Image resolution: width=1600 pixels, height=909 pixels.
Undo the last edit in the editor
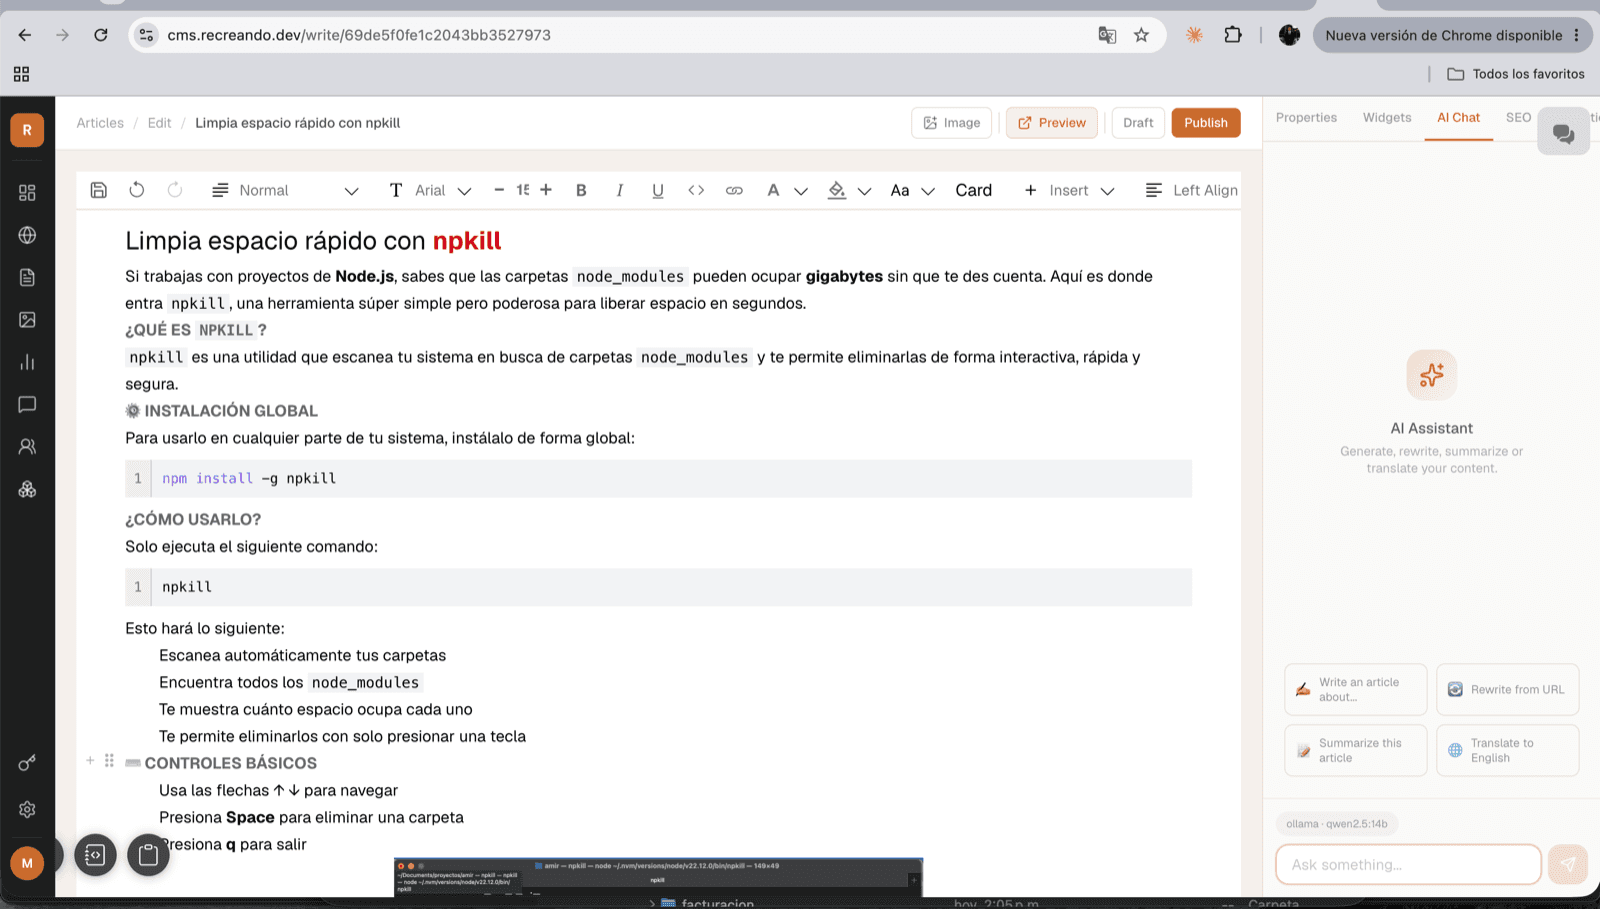(137, 190)
